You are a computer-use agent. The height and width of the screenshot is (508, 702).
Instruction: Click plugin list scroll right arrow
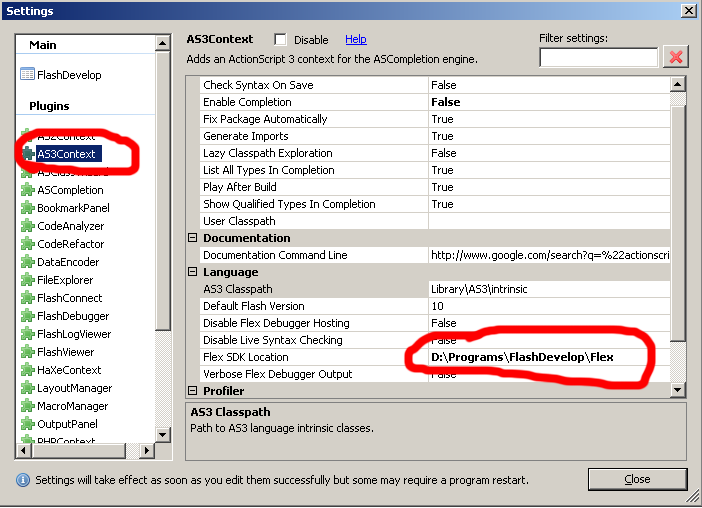(x=146, y=450)
